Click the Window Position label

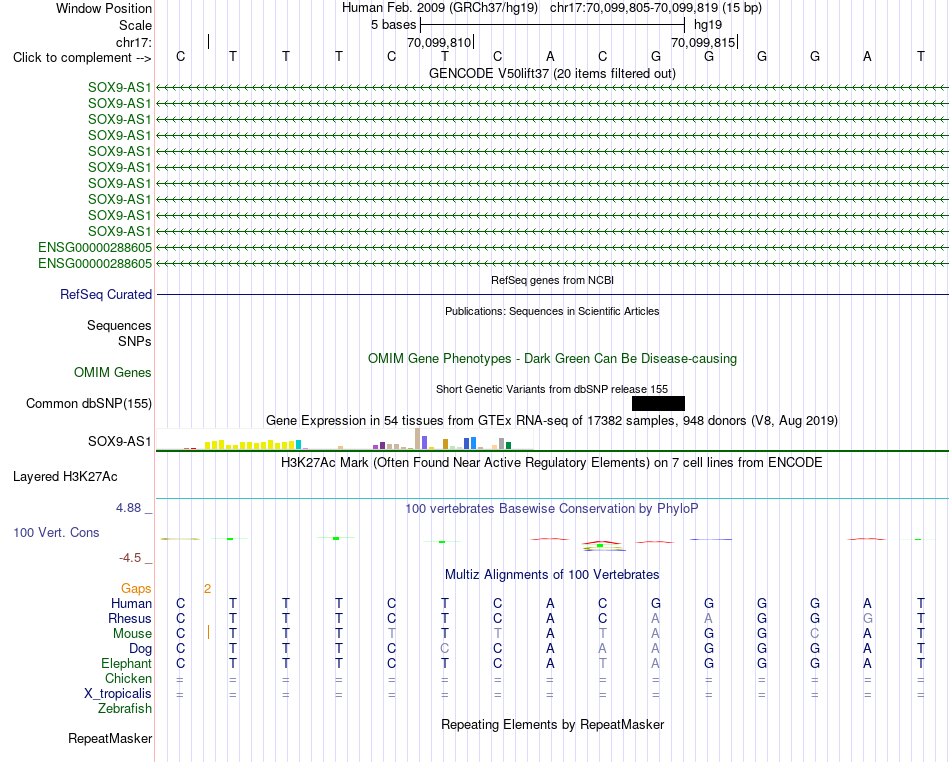click(104, 8)
